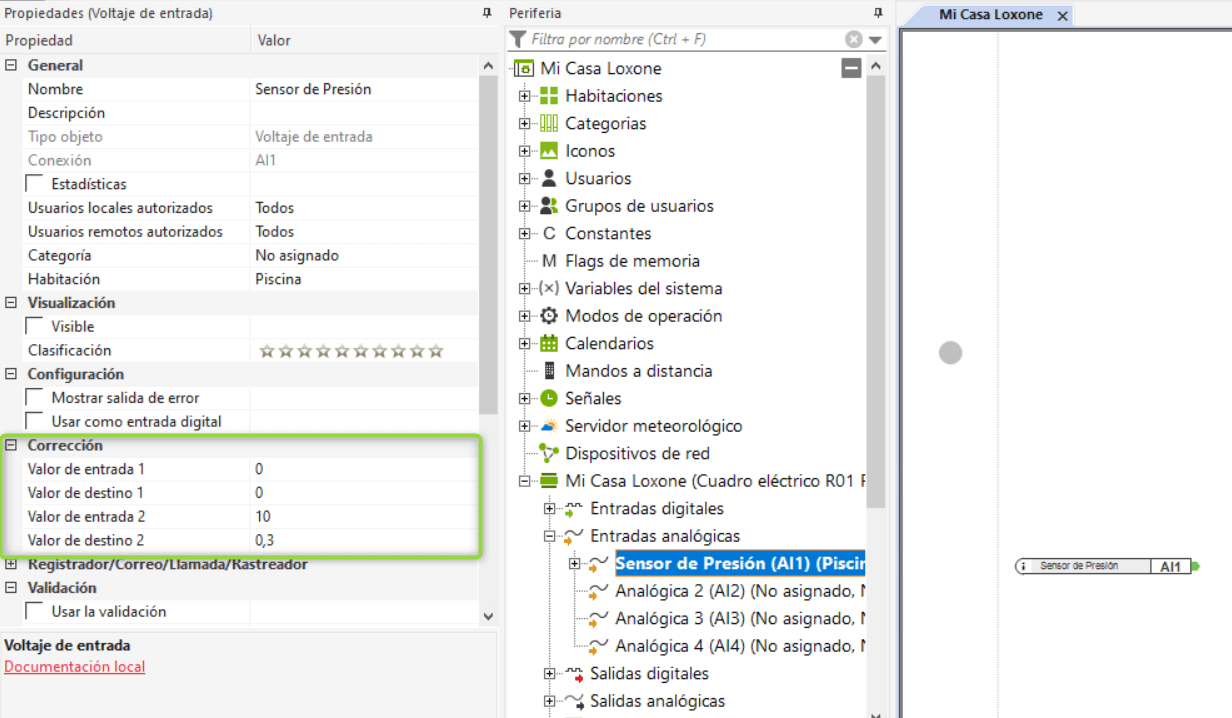Expand the Entradas digitales tree node
Screen dimensions: 1232x718
click(549, 509)
